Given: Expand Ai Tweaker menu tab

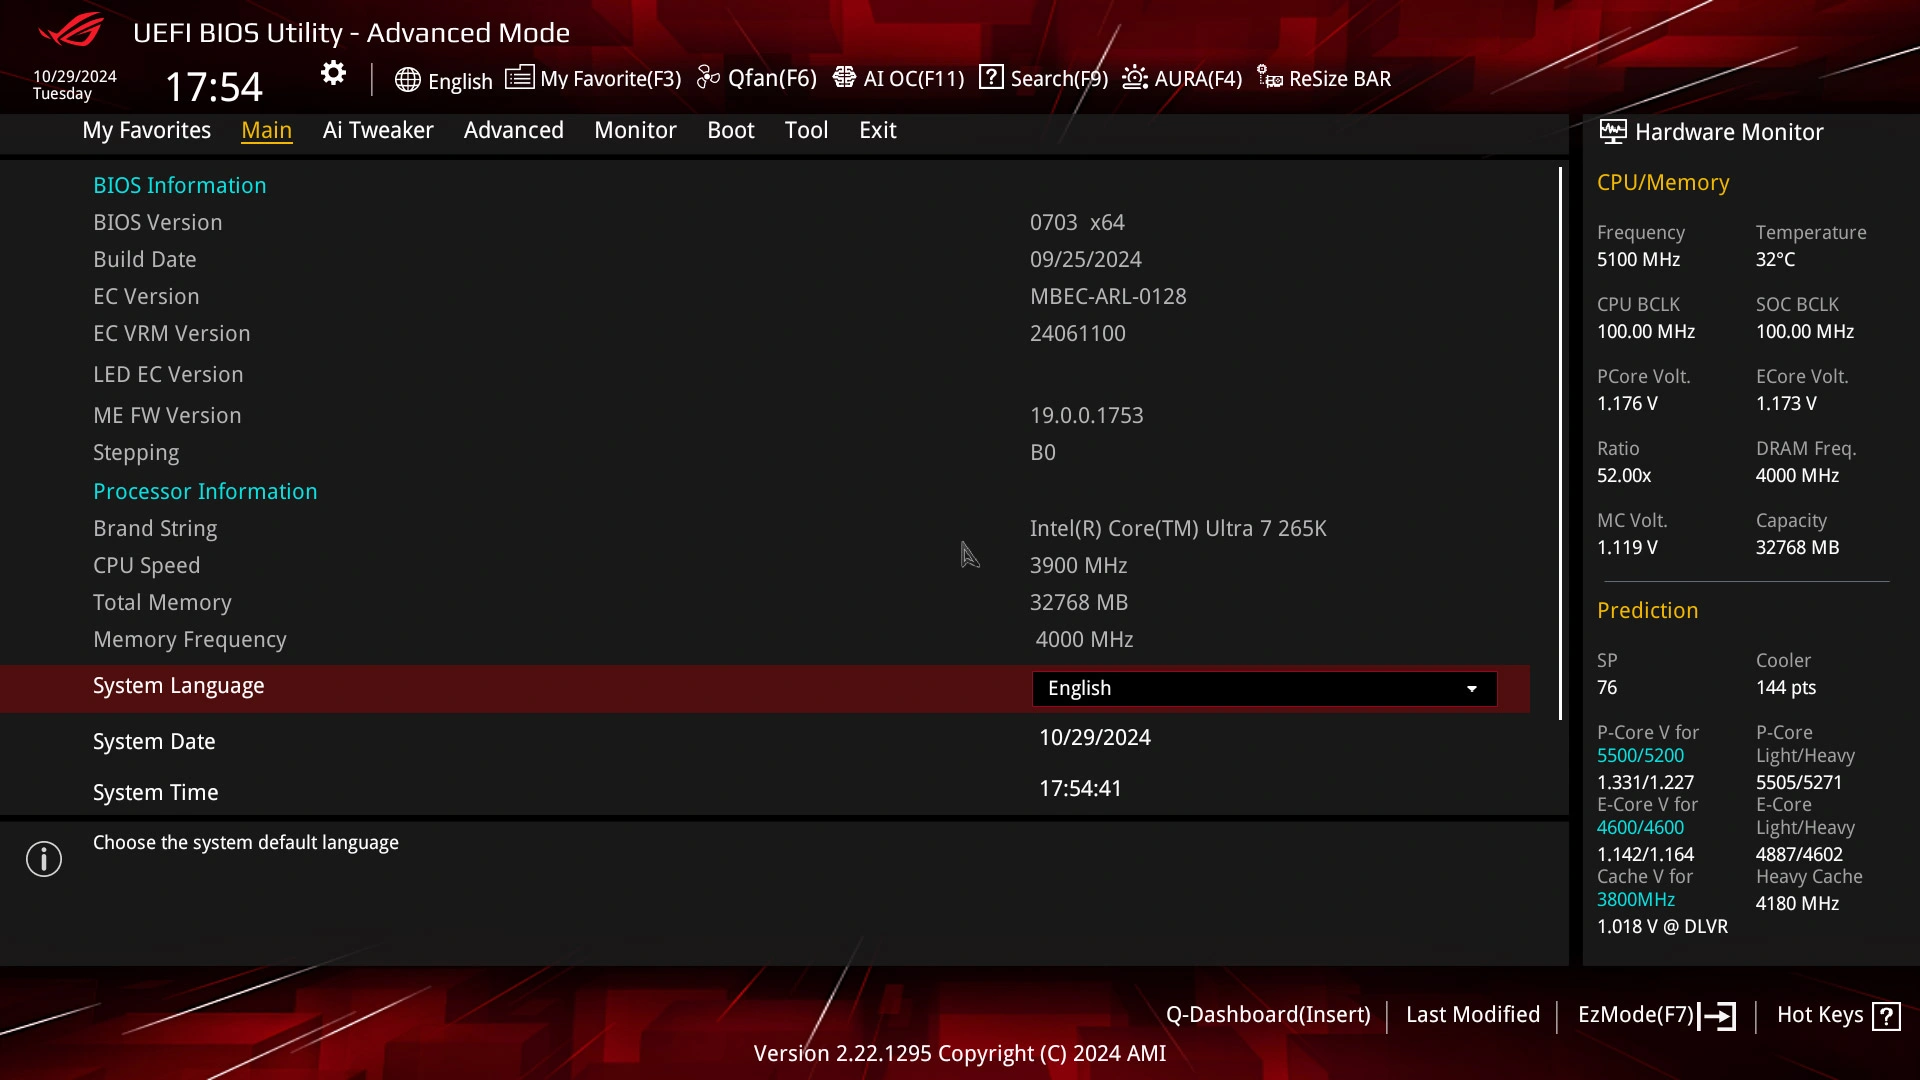Looking at the screenshot, I should pos(378,129).
